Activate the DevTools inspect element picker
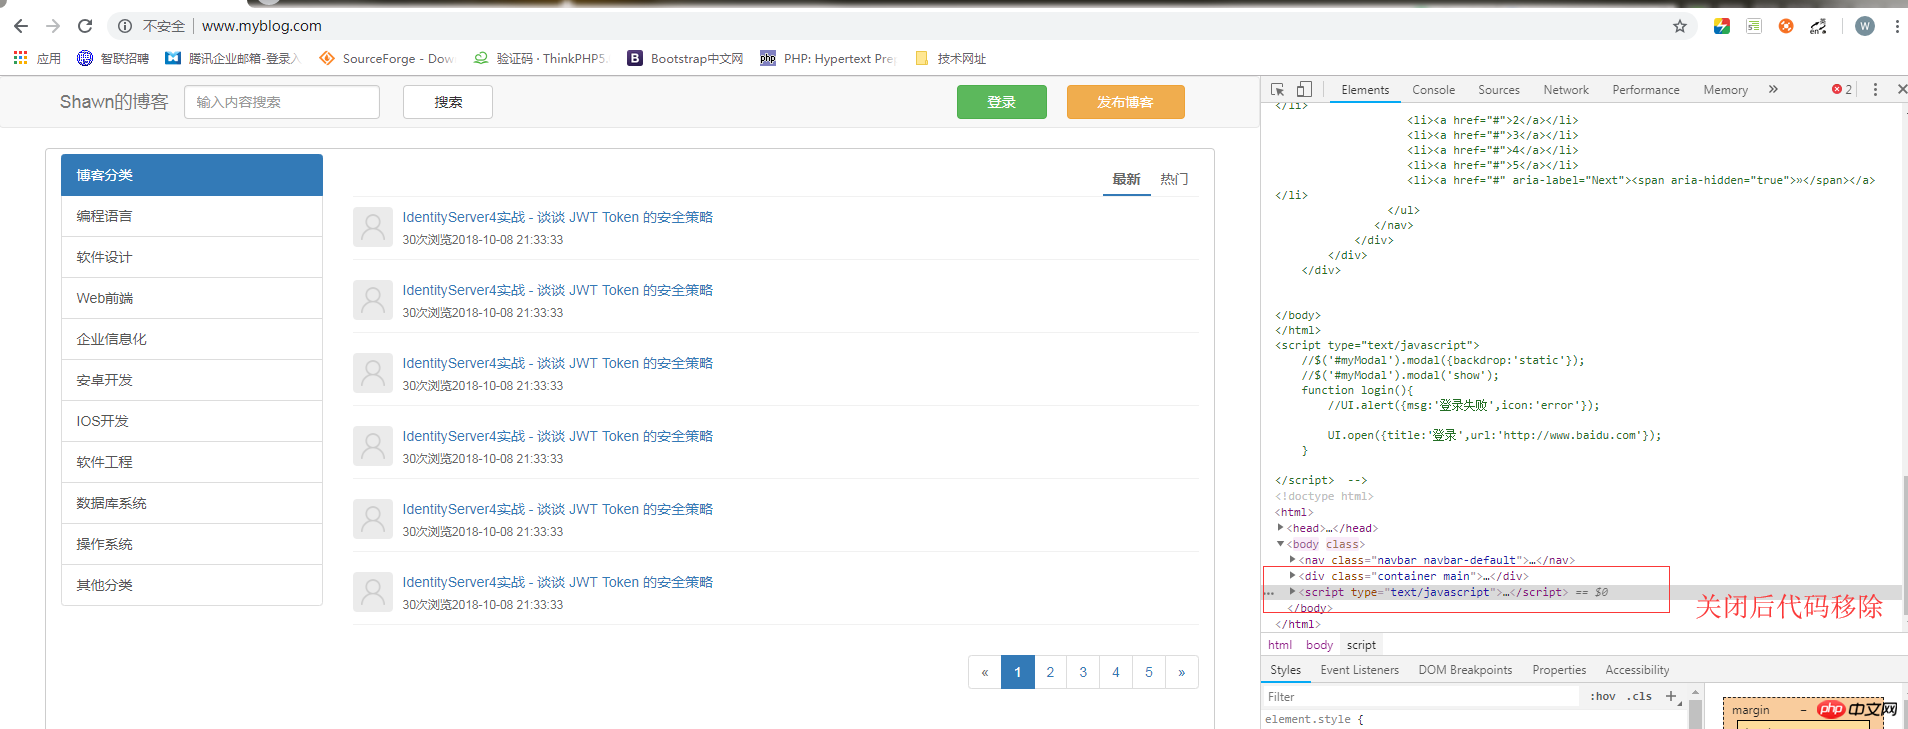Screen dimensions: 1908x729 pyautogui.click(x=1278, y=89)
